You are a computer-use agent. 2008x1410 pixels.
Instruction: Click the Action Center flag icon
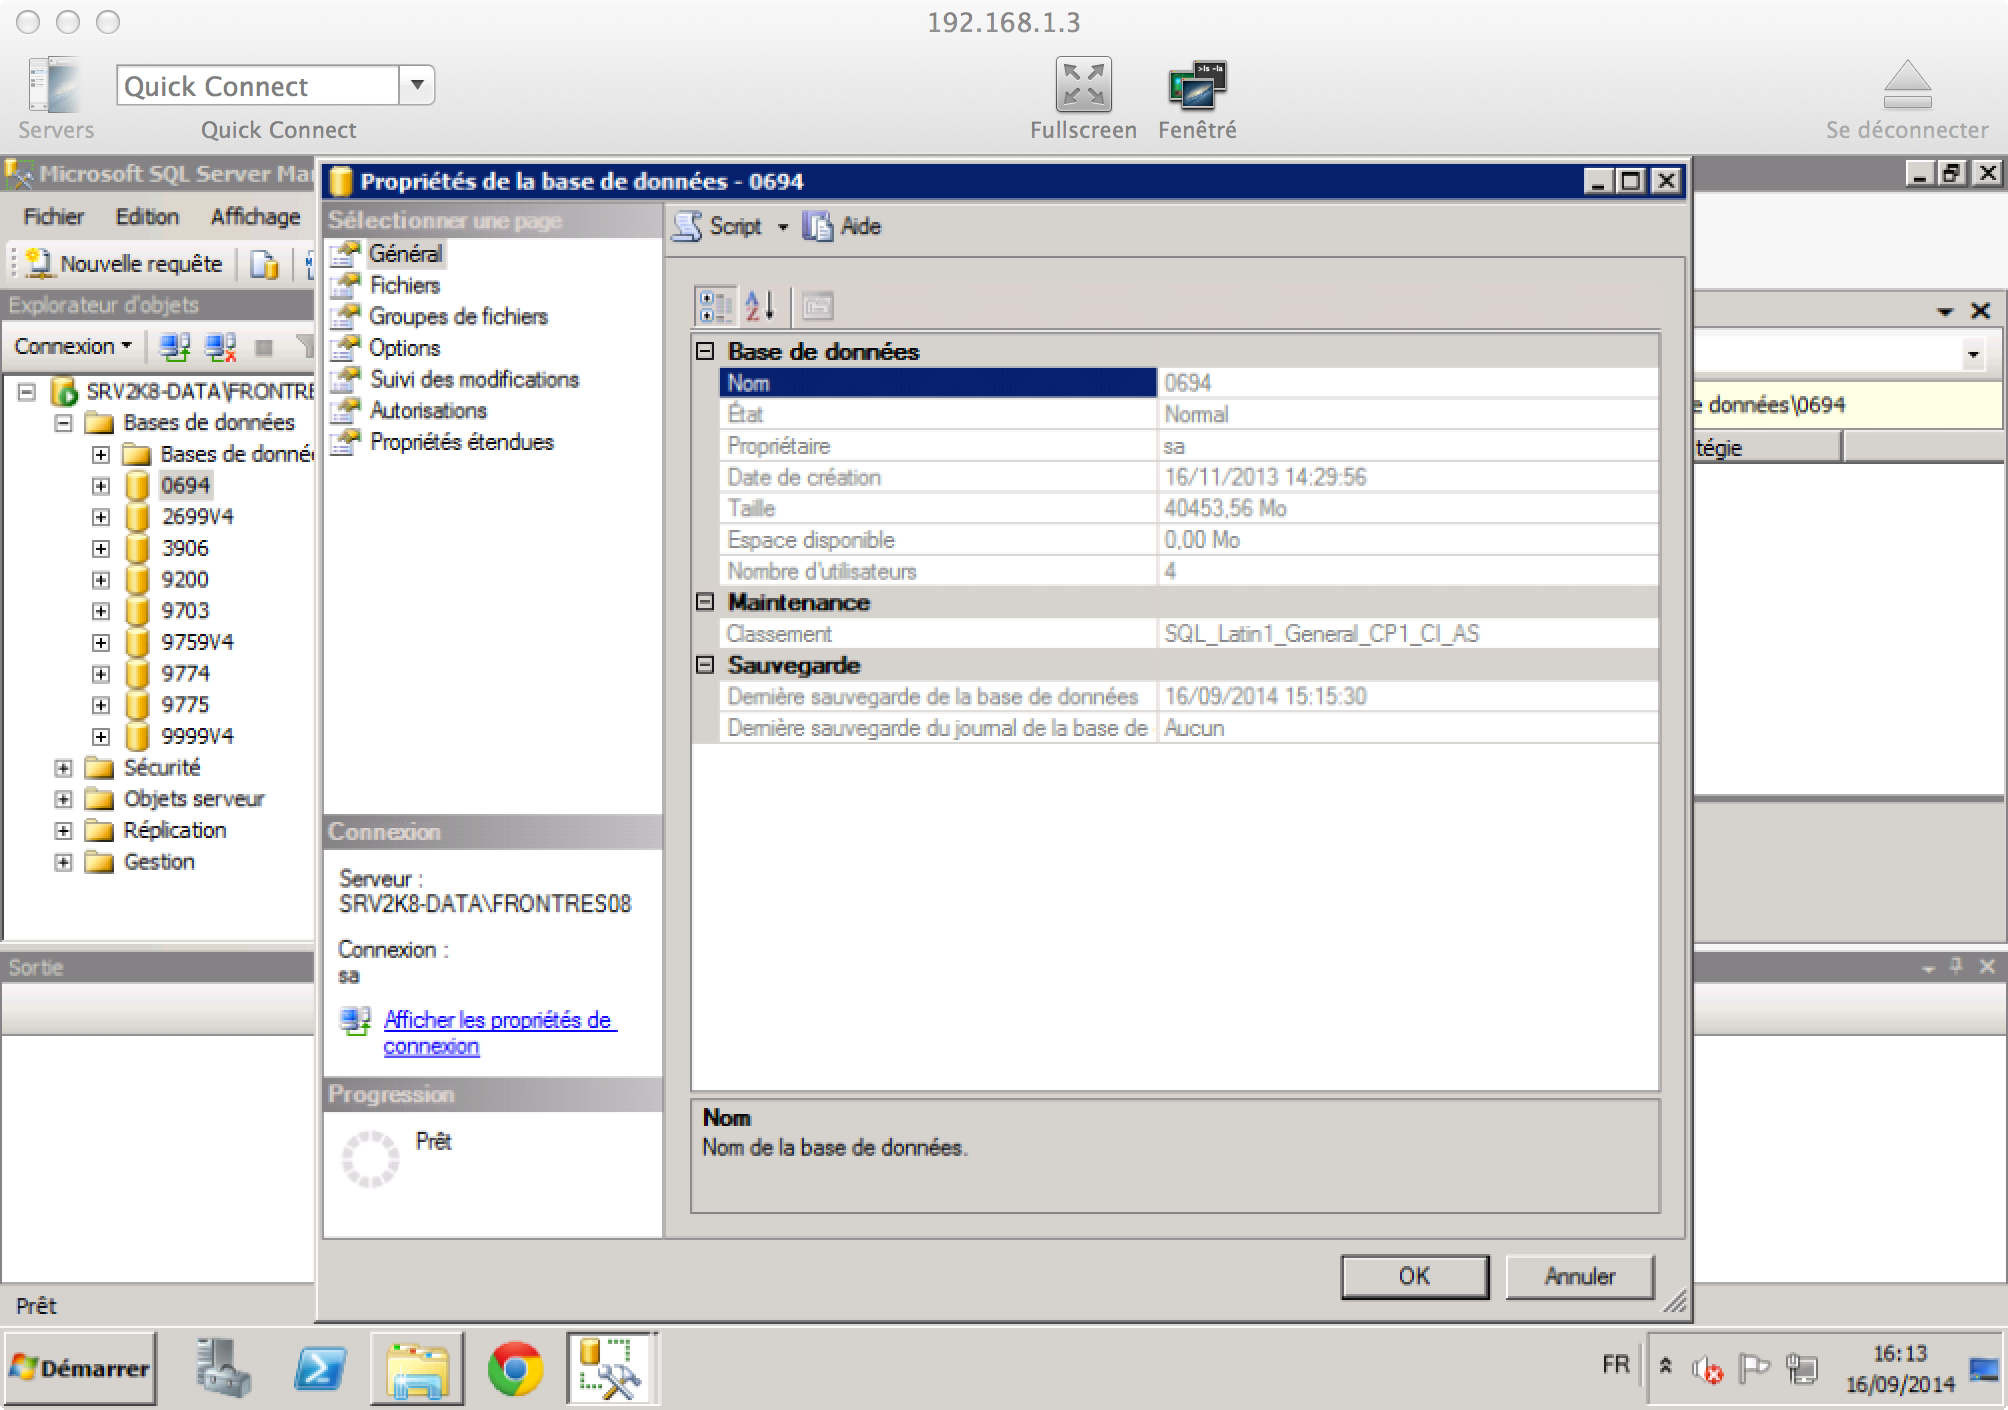click(1754, 1367)
